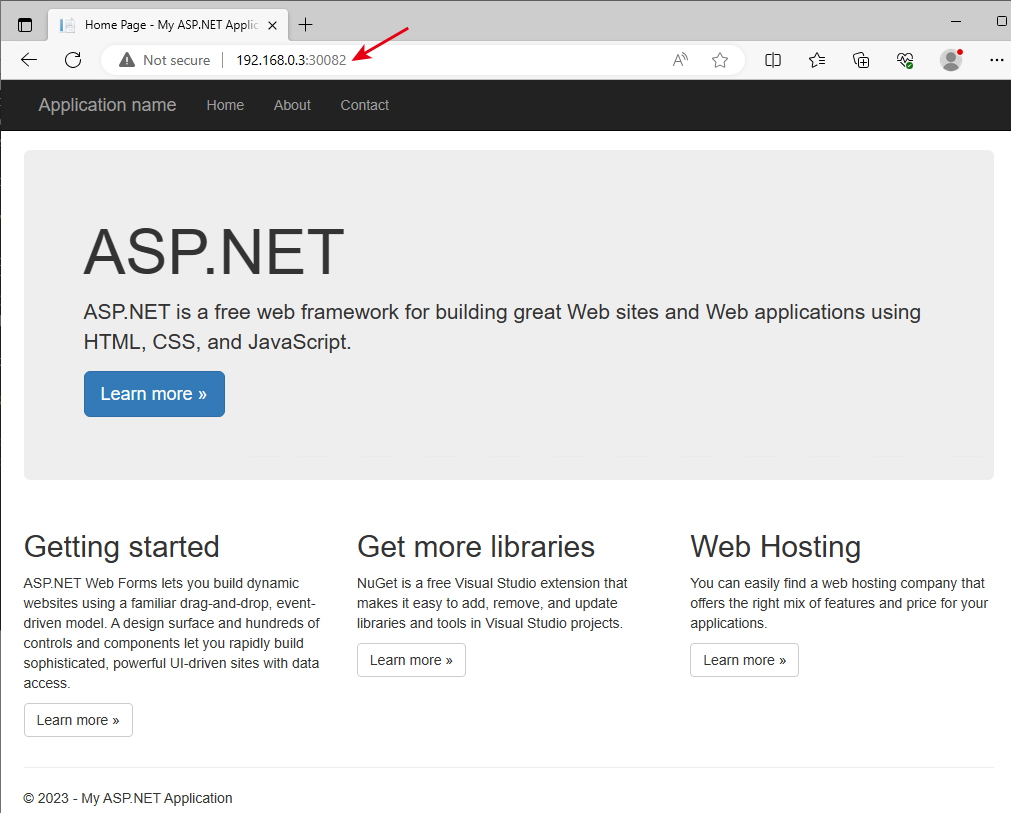Image resolution: width=1011 pixels, height=813 pixels.
Task: Click the Application name brand link
Action: (107, 105)
